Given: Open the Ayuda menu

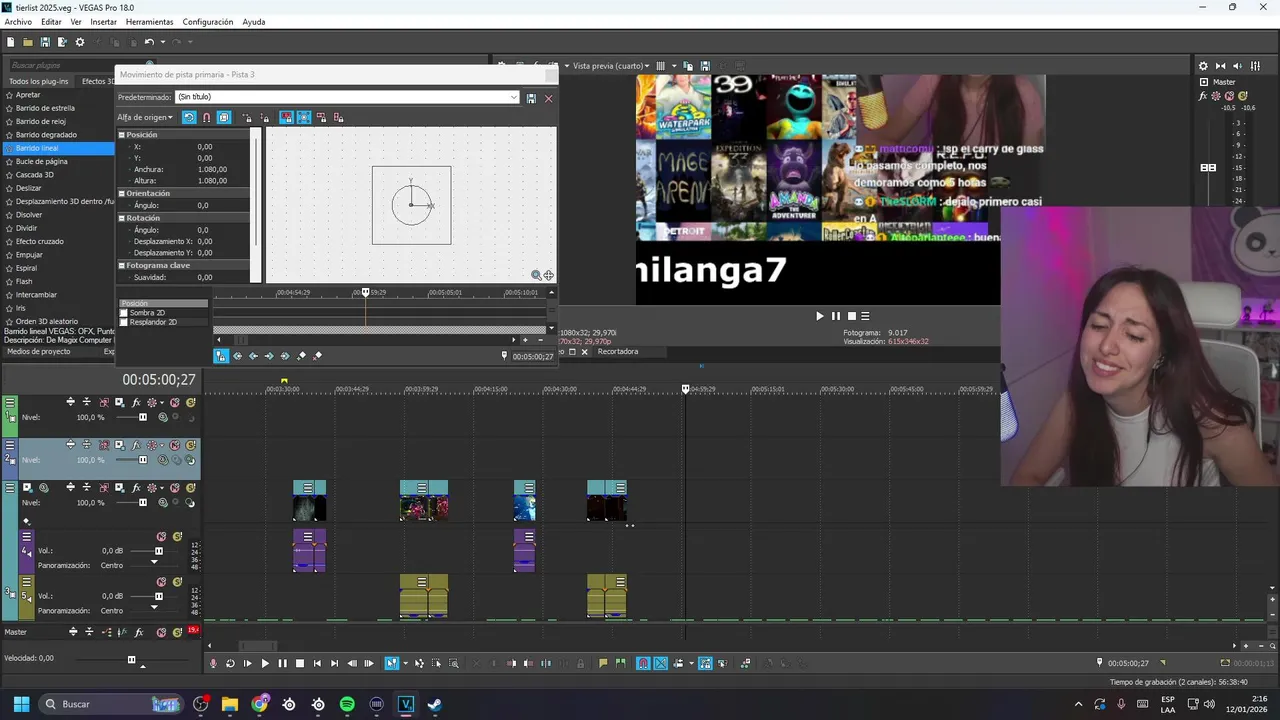Looking at the screenshot, I should pyautogui.click(x=254, y=22).
